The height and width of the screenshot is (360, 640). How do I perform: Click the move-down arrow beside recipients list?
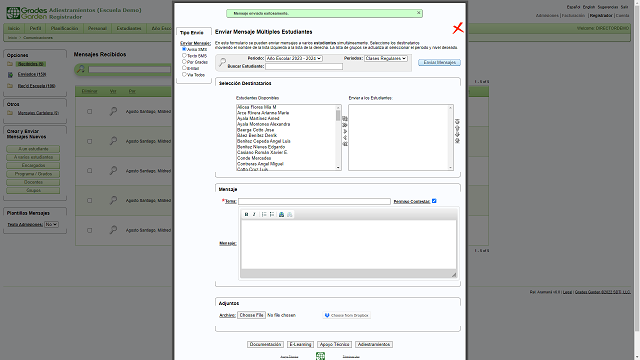coord(457,134)
